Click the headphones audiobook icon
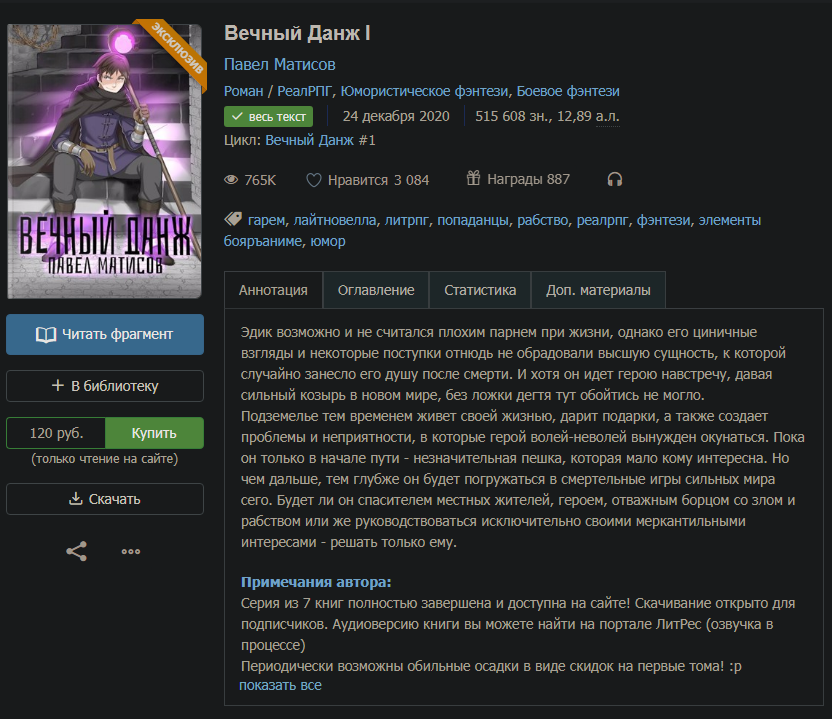 click(614, 179)
